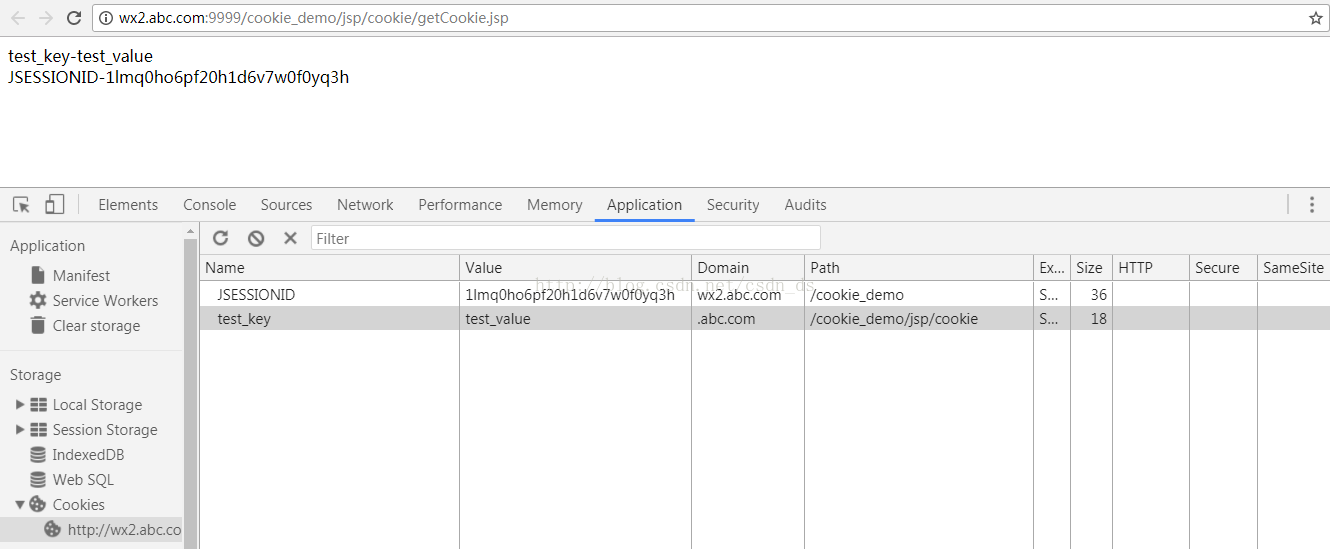Delete selected cookie with the X icon

coord(290,238)
